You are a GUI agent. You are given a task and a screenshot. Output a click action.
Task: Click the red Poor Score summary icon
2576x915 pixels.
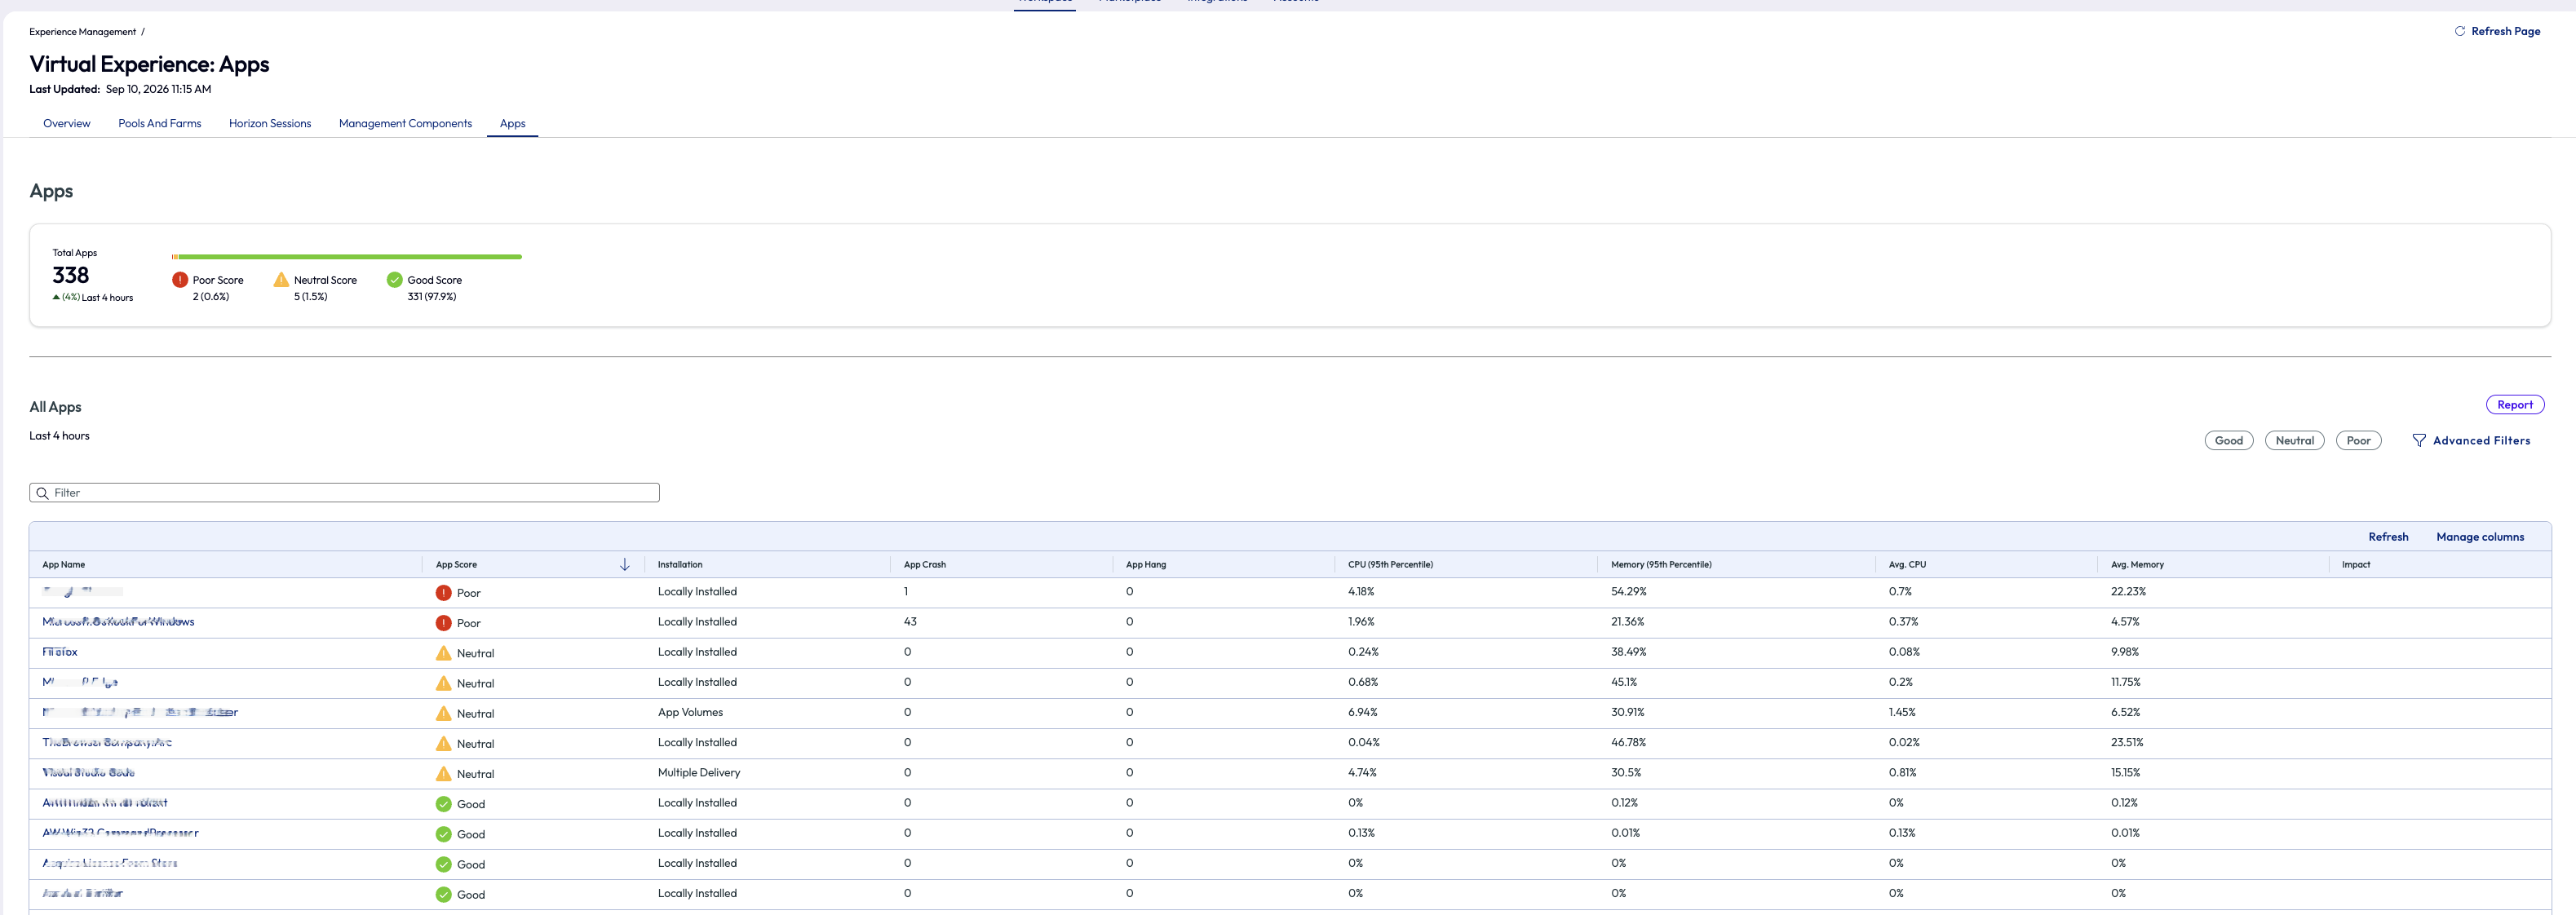click(180, 280)
